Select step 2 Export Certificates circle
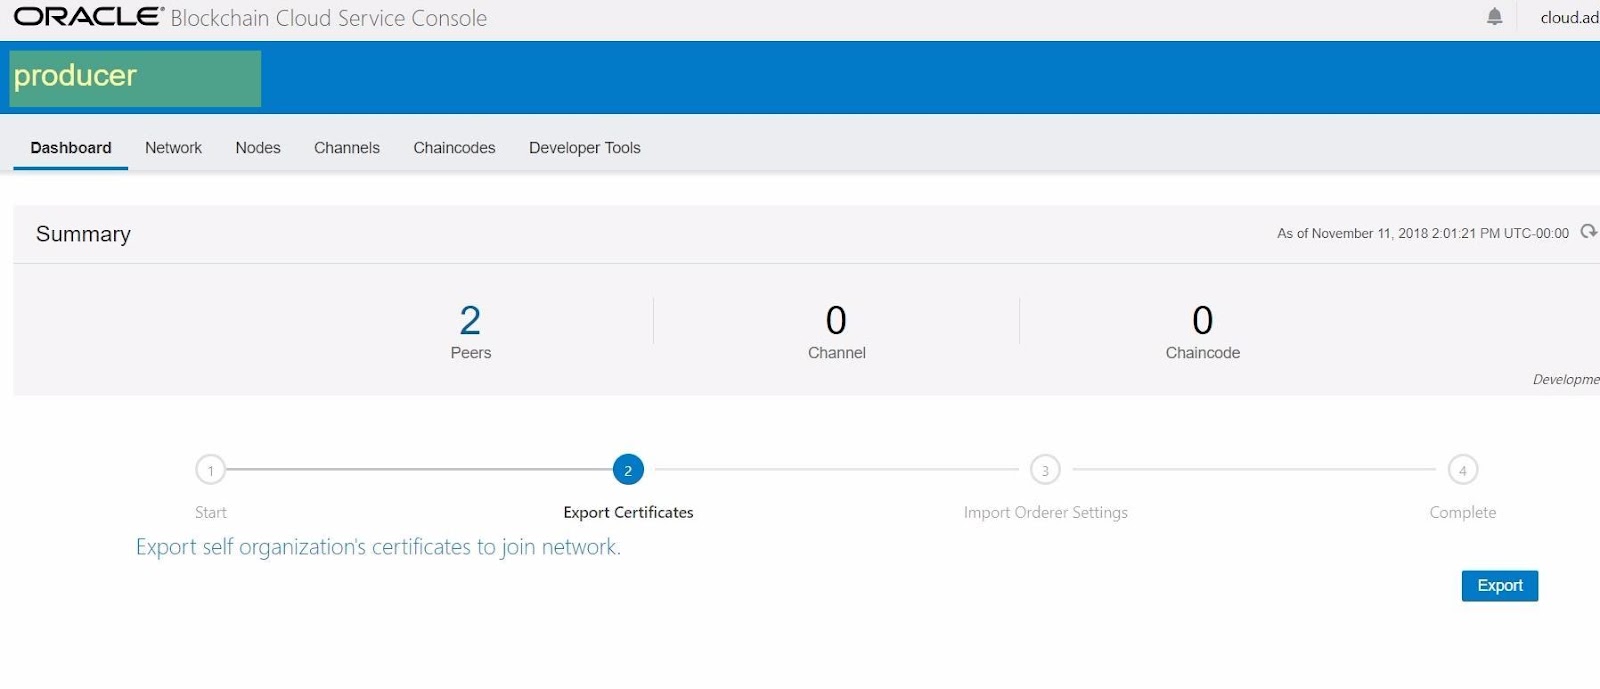This screenshot has width=1600, height=689. 628,470
